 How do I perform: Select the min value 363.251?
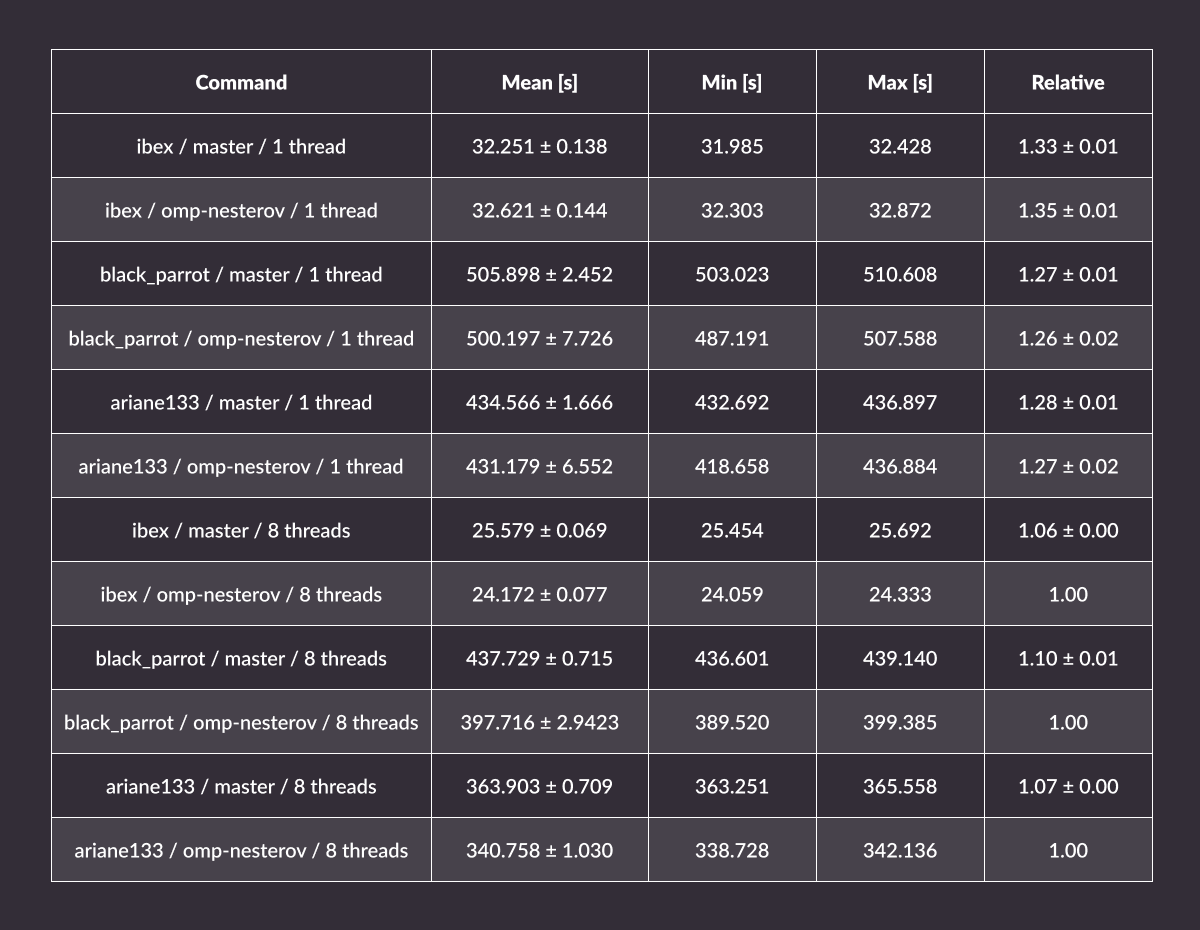click(x=732, y=786)
